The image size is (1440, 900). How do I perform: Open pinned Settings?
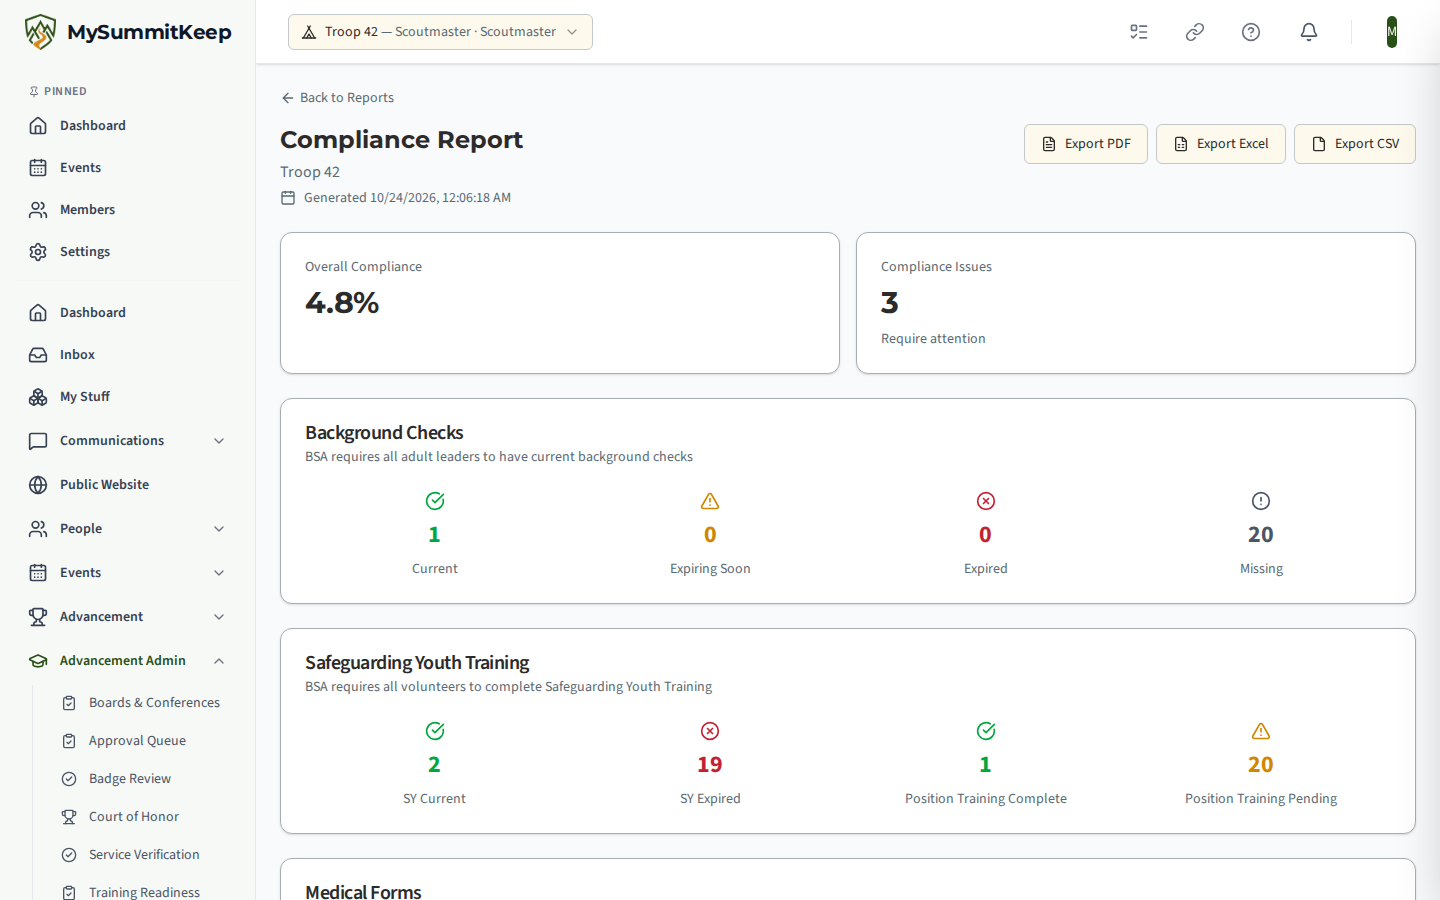pos(128,251)
